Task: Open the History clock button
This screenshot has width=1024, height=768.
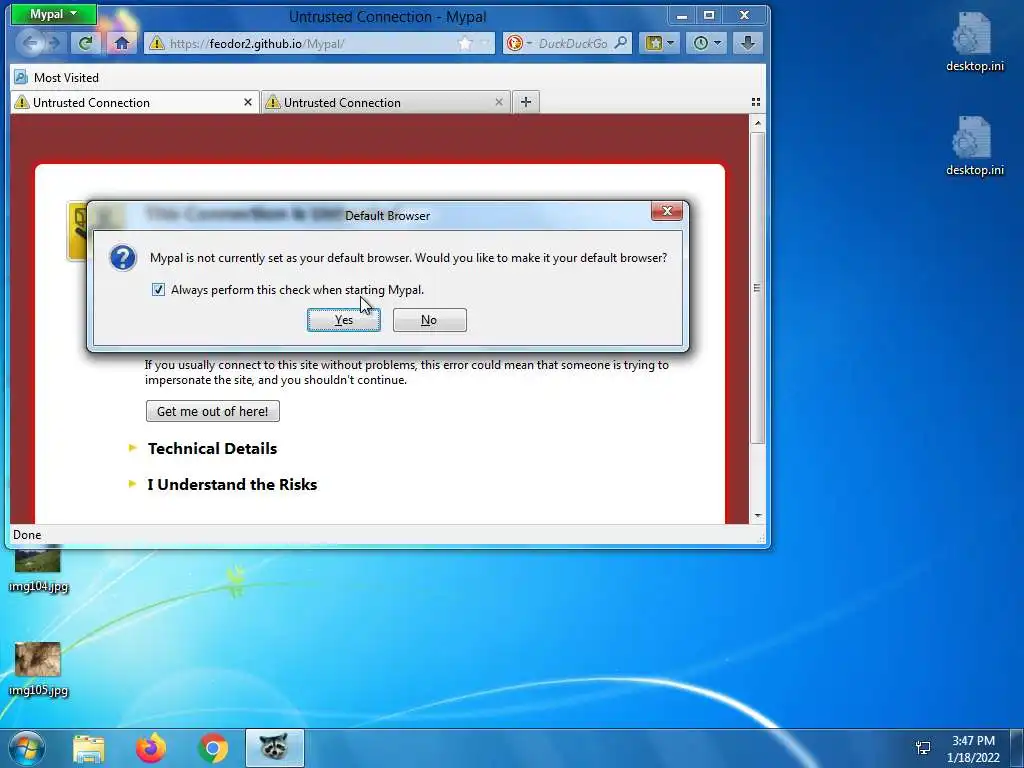Action: (707, 43)
